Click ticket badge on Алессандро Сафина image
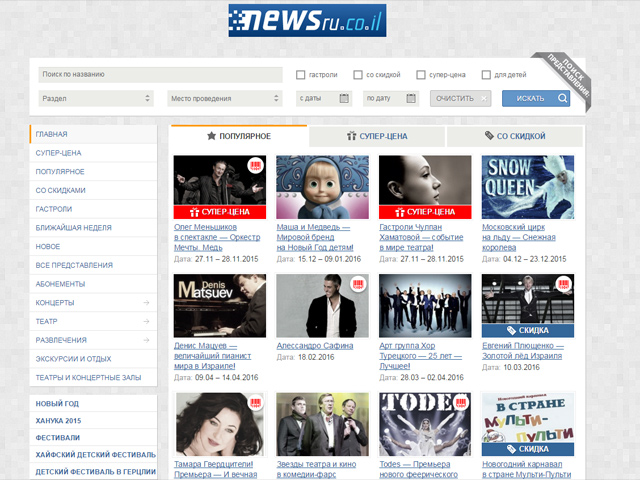The height and width of the screenshot is (480, 640). pyautogui.click(x=358, y=284)
